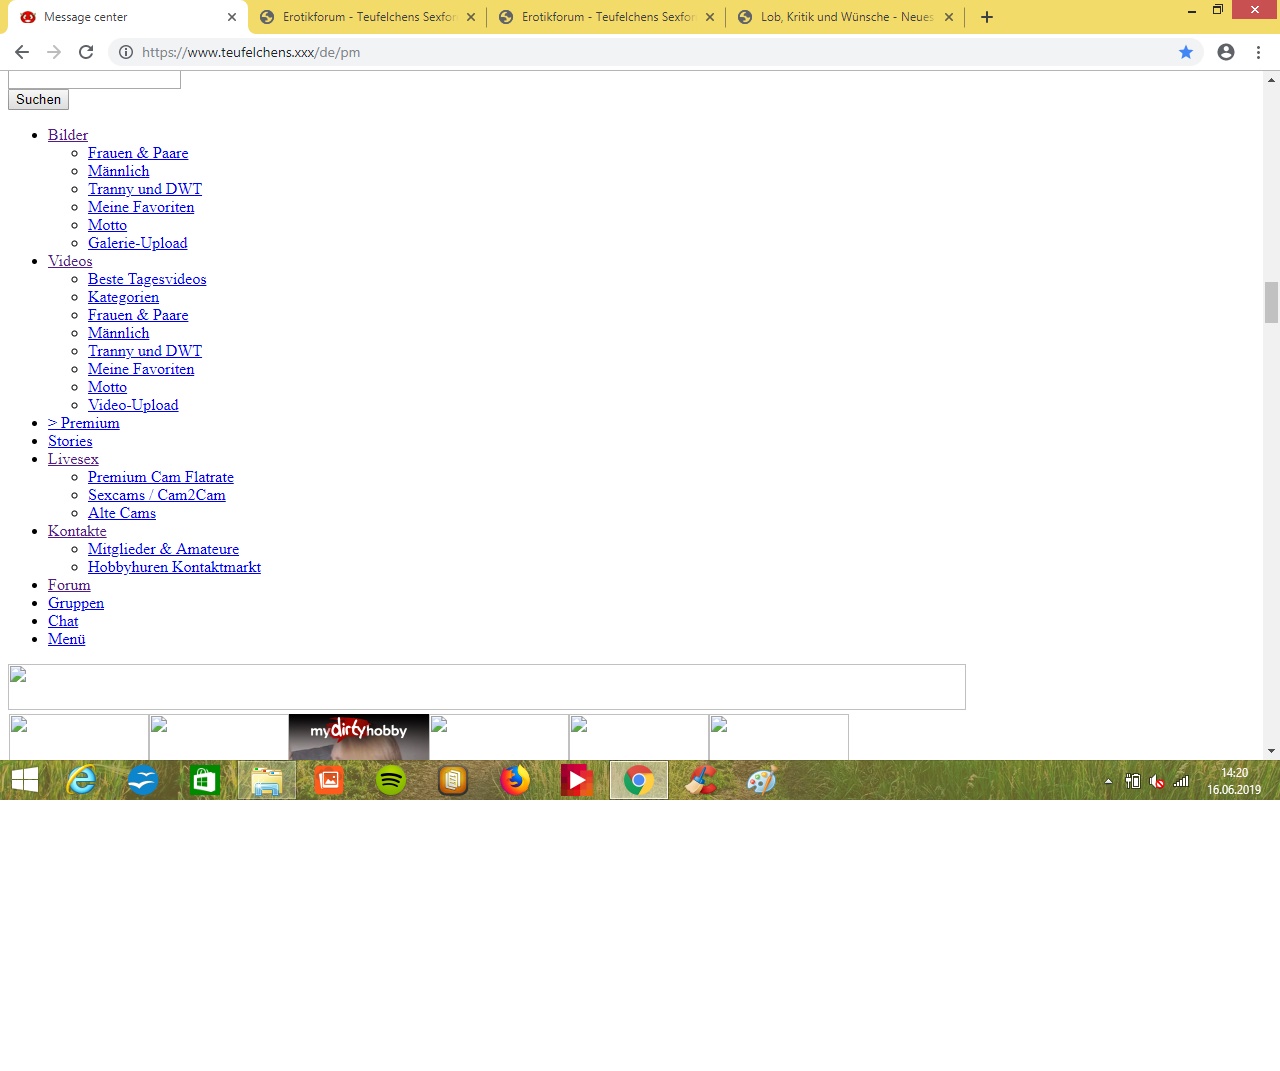
Task: Switch to the Message center tab
Action: click(120, 17)
